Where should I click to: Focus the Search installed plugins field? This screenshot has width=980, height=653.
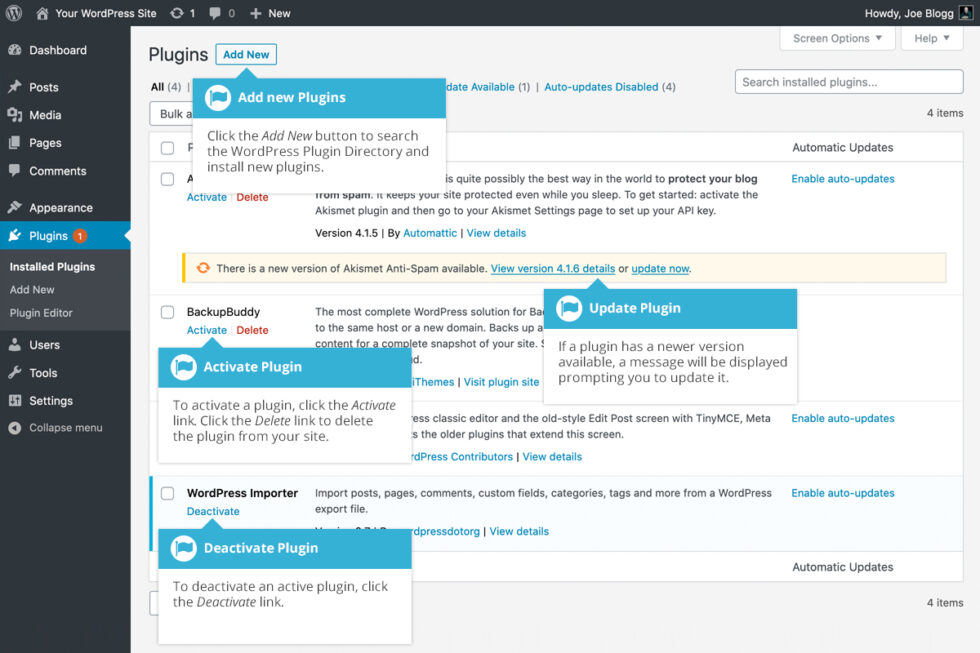[849, 82]
